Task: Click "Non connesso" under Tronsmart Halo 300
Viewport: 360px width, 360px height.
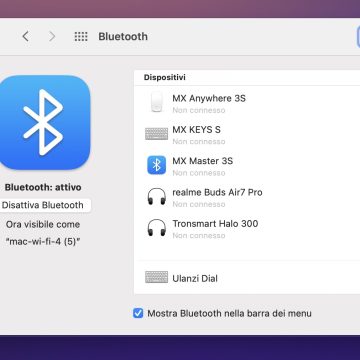Action: (x=199, y=235)
